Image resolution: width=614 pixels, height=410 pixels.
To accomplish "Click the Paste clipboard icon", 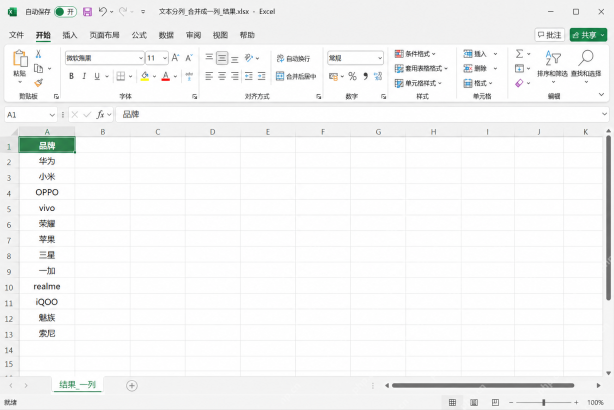I will (x=20, y=59).
